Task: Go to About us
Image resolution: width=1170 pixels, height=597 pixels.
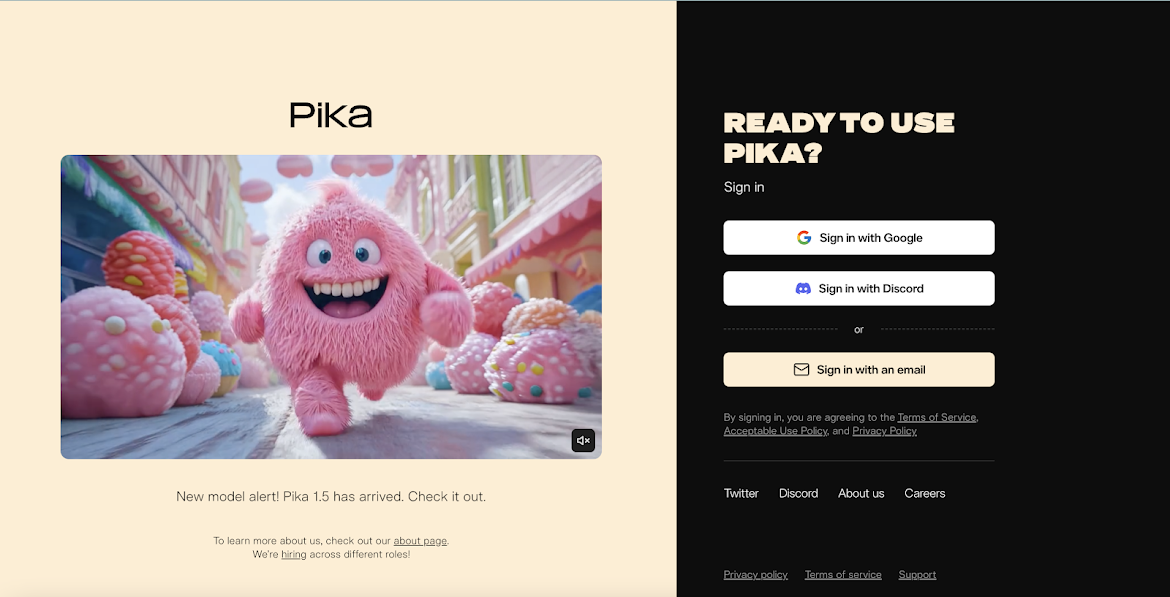Action: 861,493
